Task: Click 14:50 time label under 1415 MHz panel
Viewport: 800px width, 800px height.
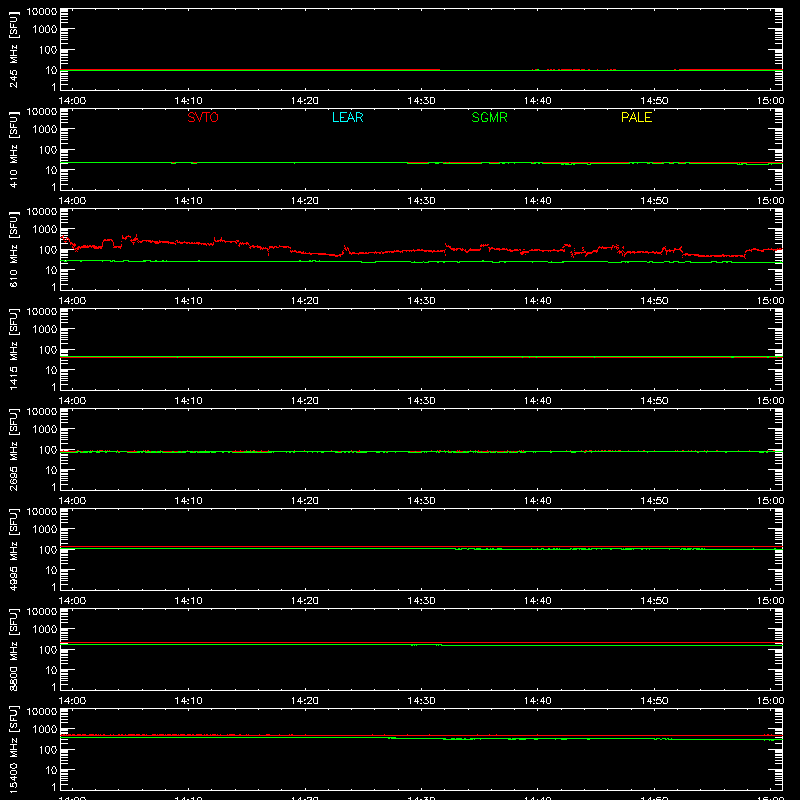Action: click(x=654, y=401)
